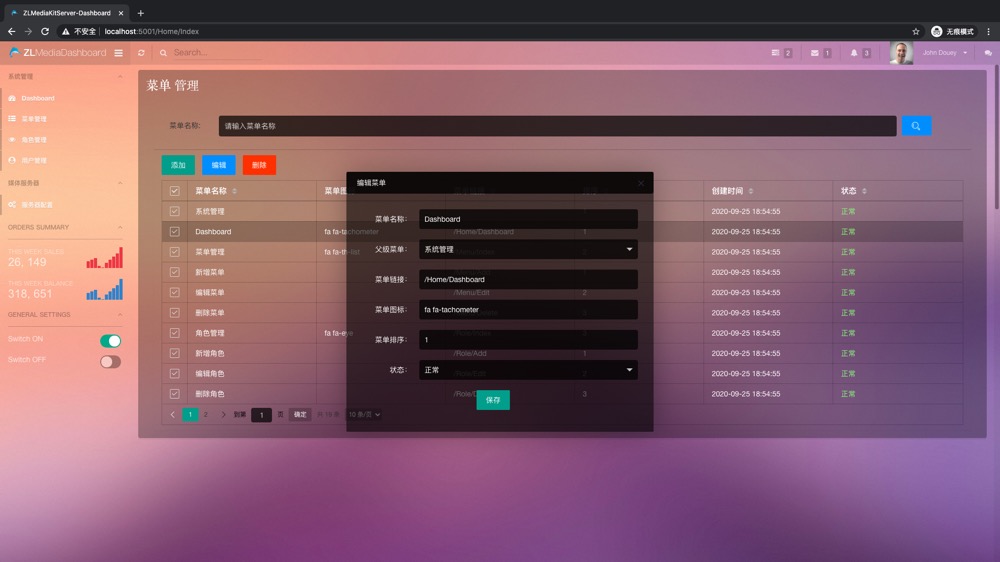This screenshot has width=1000, height=562.
Task: Uncheck the Dashboard row checkbox
Action: [174, 232]
